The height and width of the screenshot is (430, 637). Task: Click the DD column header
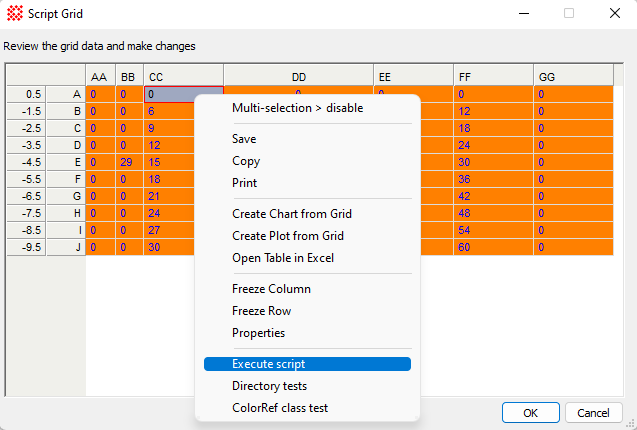(x=298, y=76)
